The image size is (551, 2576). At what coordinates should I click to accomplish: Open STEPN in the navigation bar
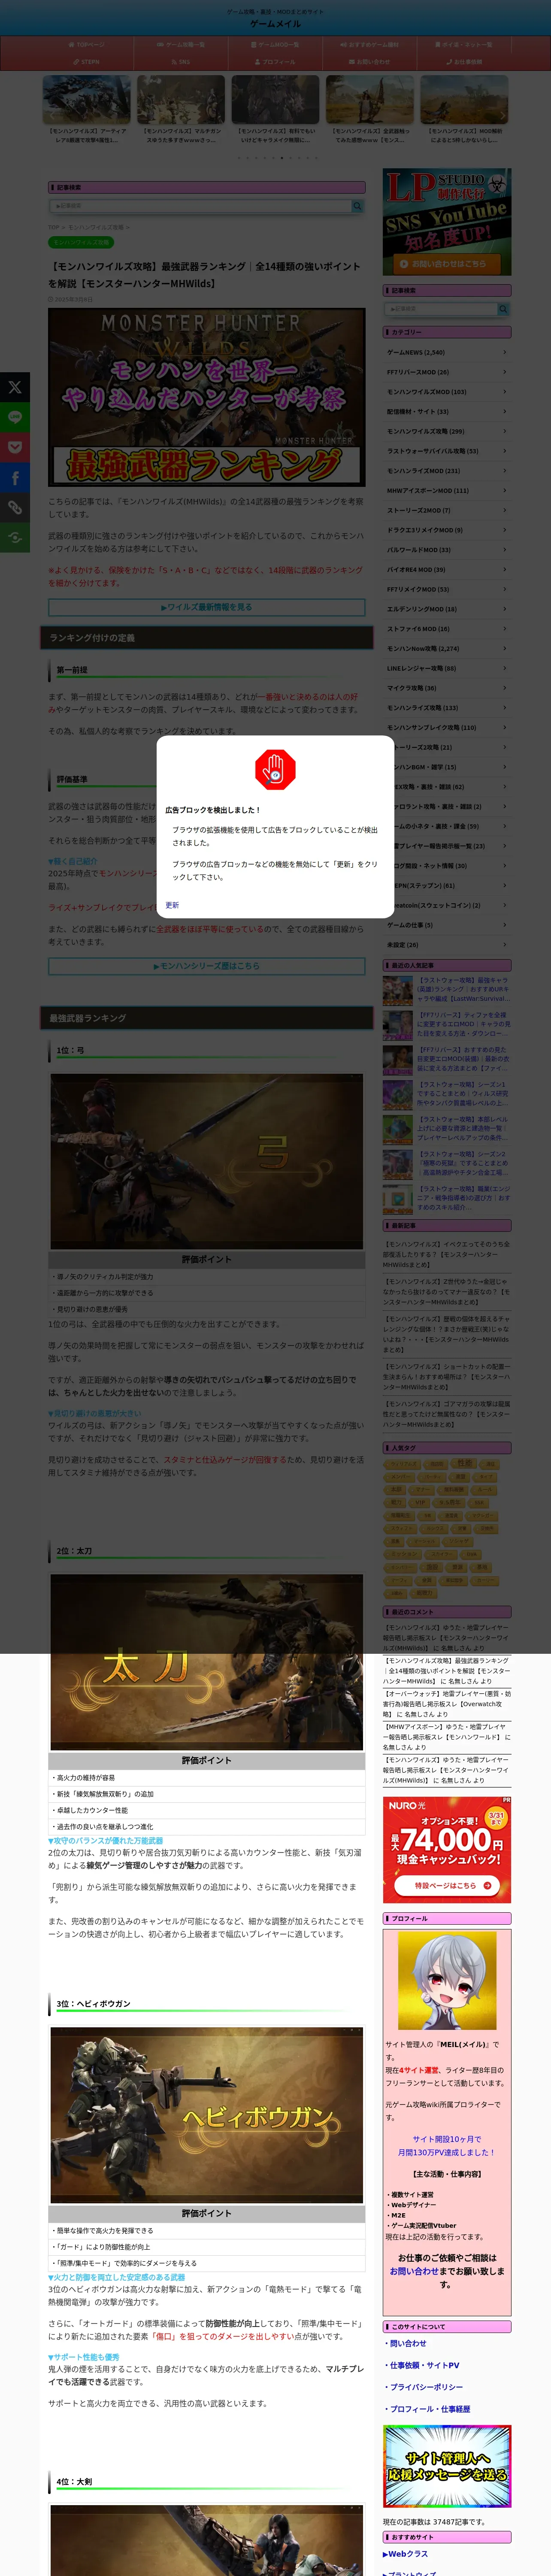tap(86, 62)
